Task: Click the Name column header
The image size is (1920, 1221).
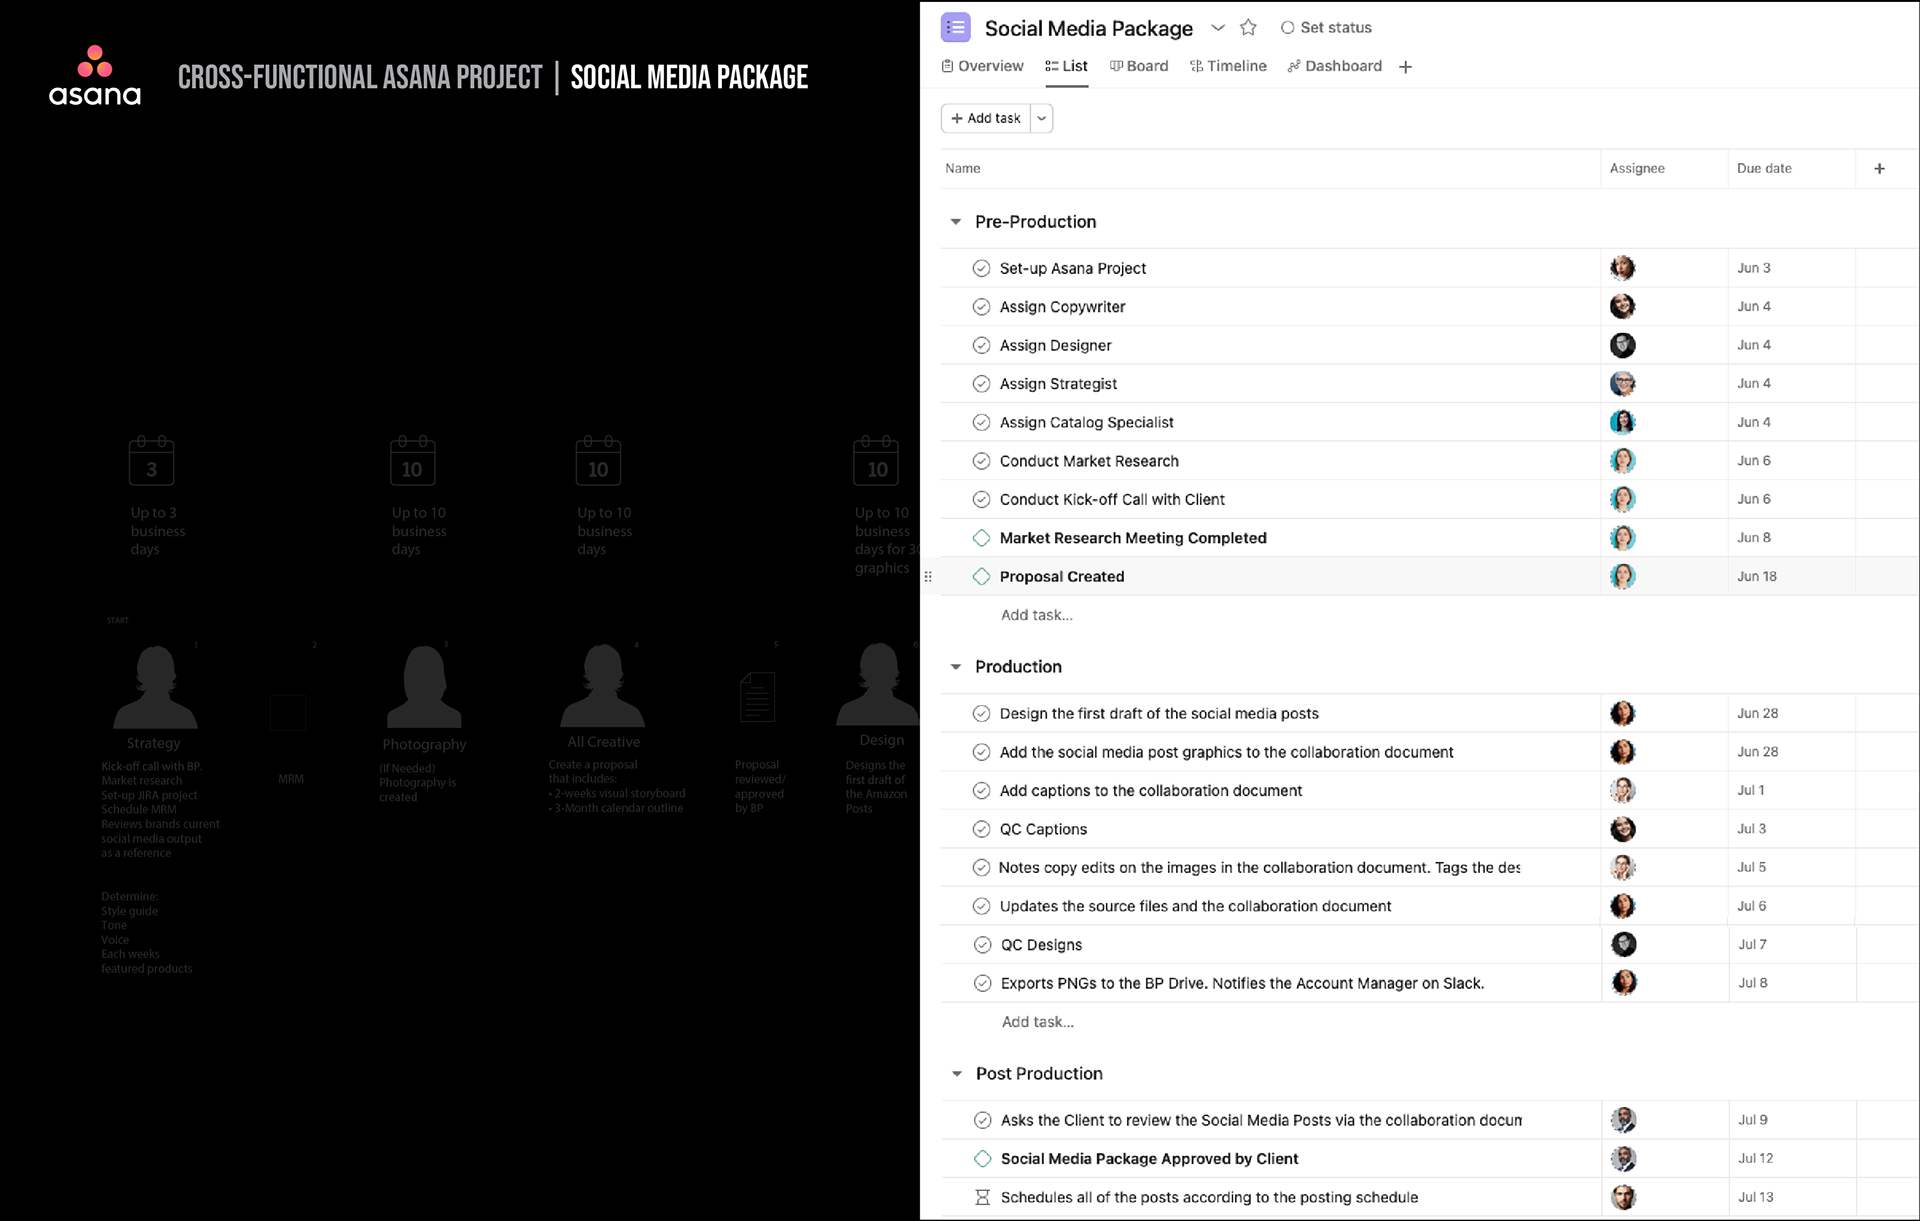Action: click(962, 168)
